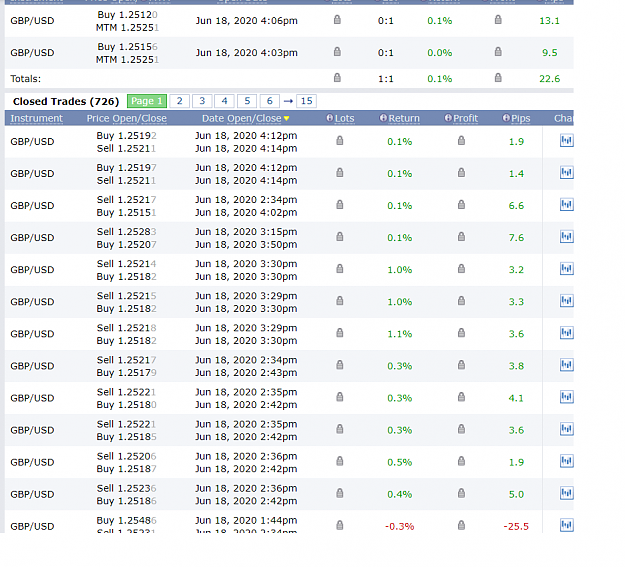Open chart icon for the 1.9 pips Buy 1.25192 trade
625x567 pixels.
pyautogui.click(x=566, y=140)
